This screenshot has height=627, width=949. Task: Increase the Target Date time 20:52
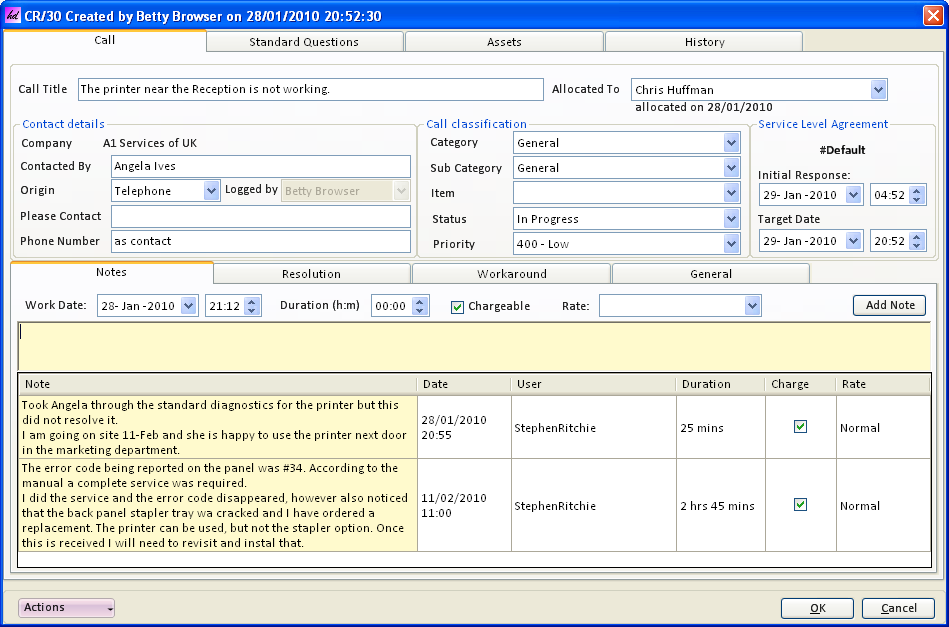click(x=916, y=237)
